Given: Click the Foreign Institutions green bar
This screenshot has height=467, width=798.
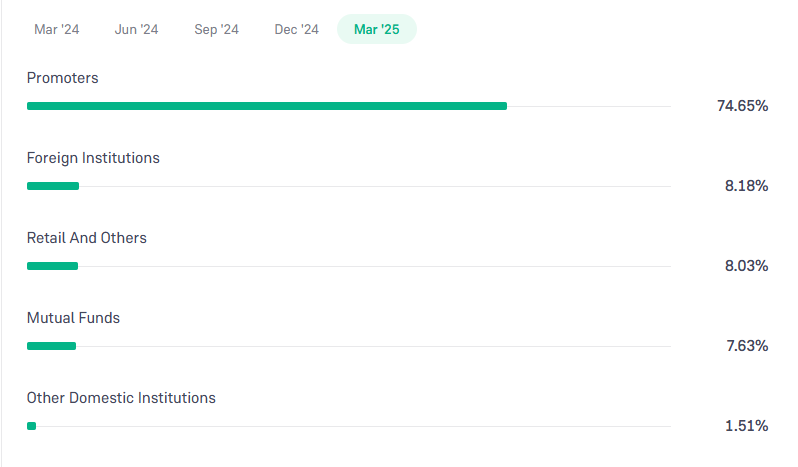Looking at the screenshot, I should 53,186.
